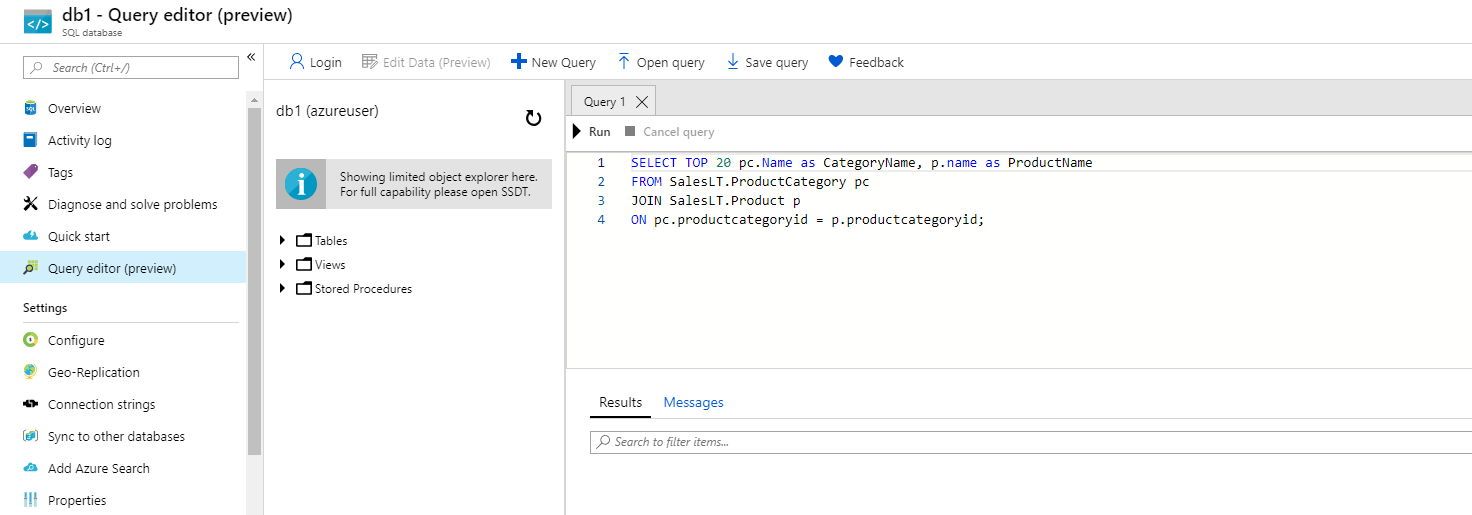Click the refresh icon beside db1 (azureuser)
The height and width of the screenshot is (515, 1472).
(533, 119)
